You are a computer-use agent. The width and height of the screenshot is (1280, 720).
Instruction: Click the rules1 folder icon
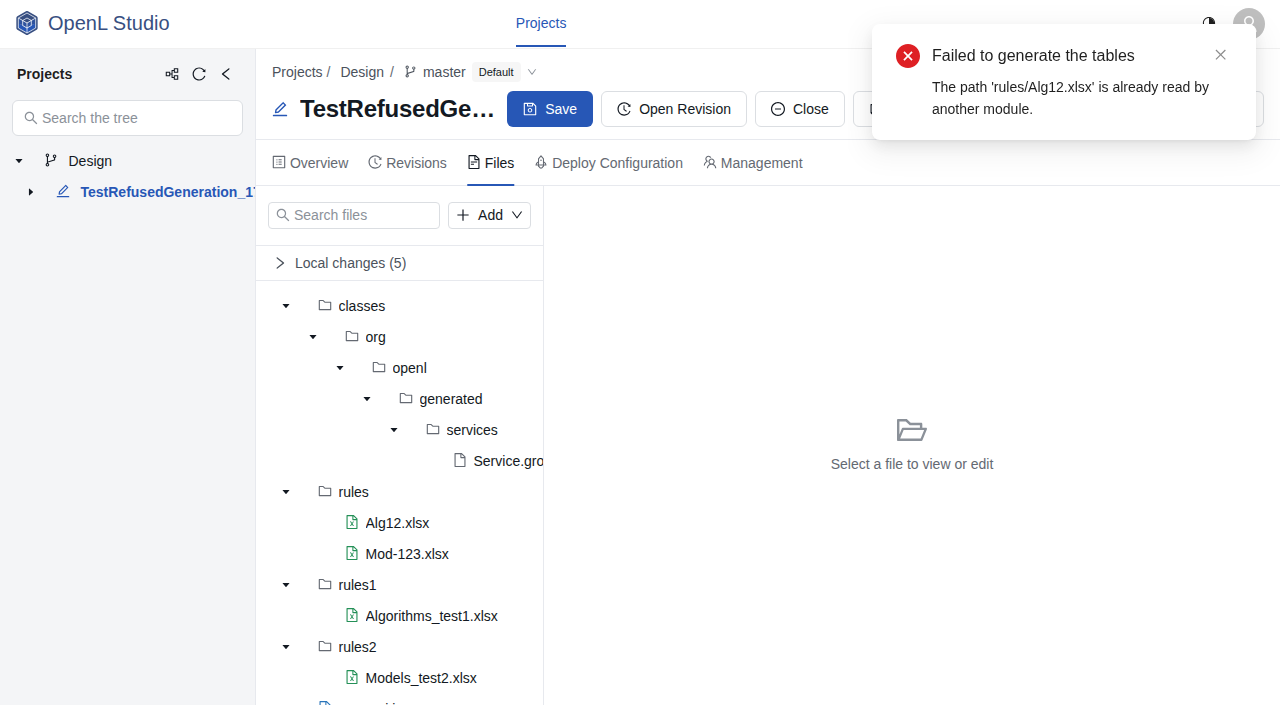[325, 584]
